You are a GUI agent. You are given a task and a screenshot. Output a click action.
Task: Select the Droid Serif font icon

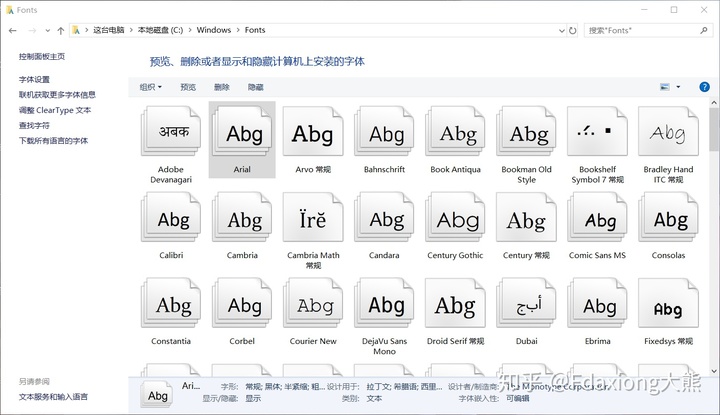click(x=455, y=303)
